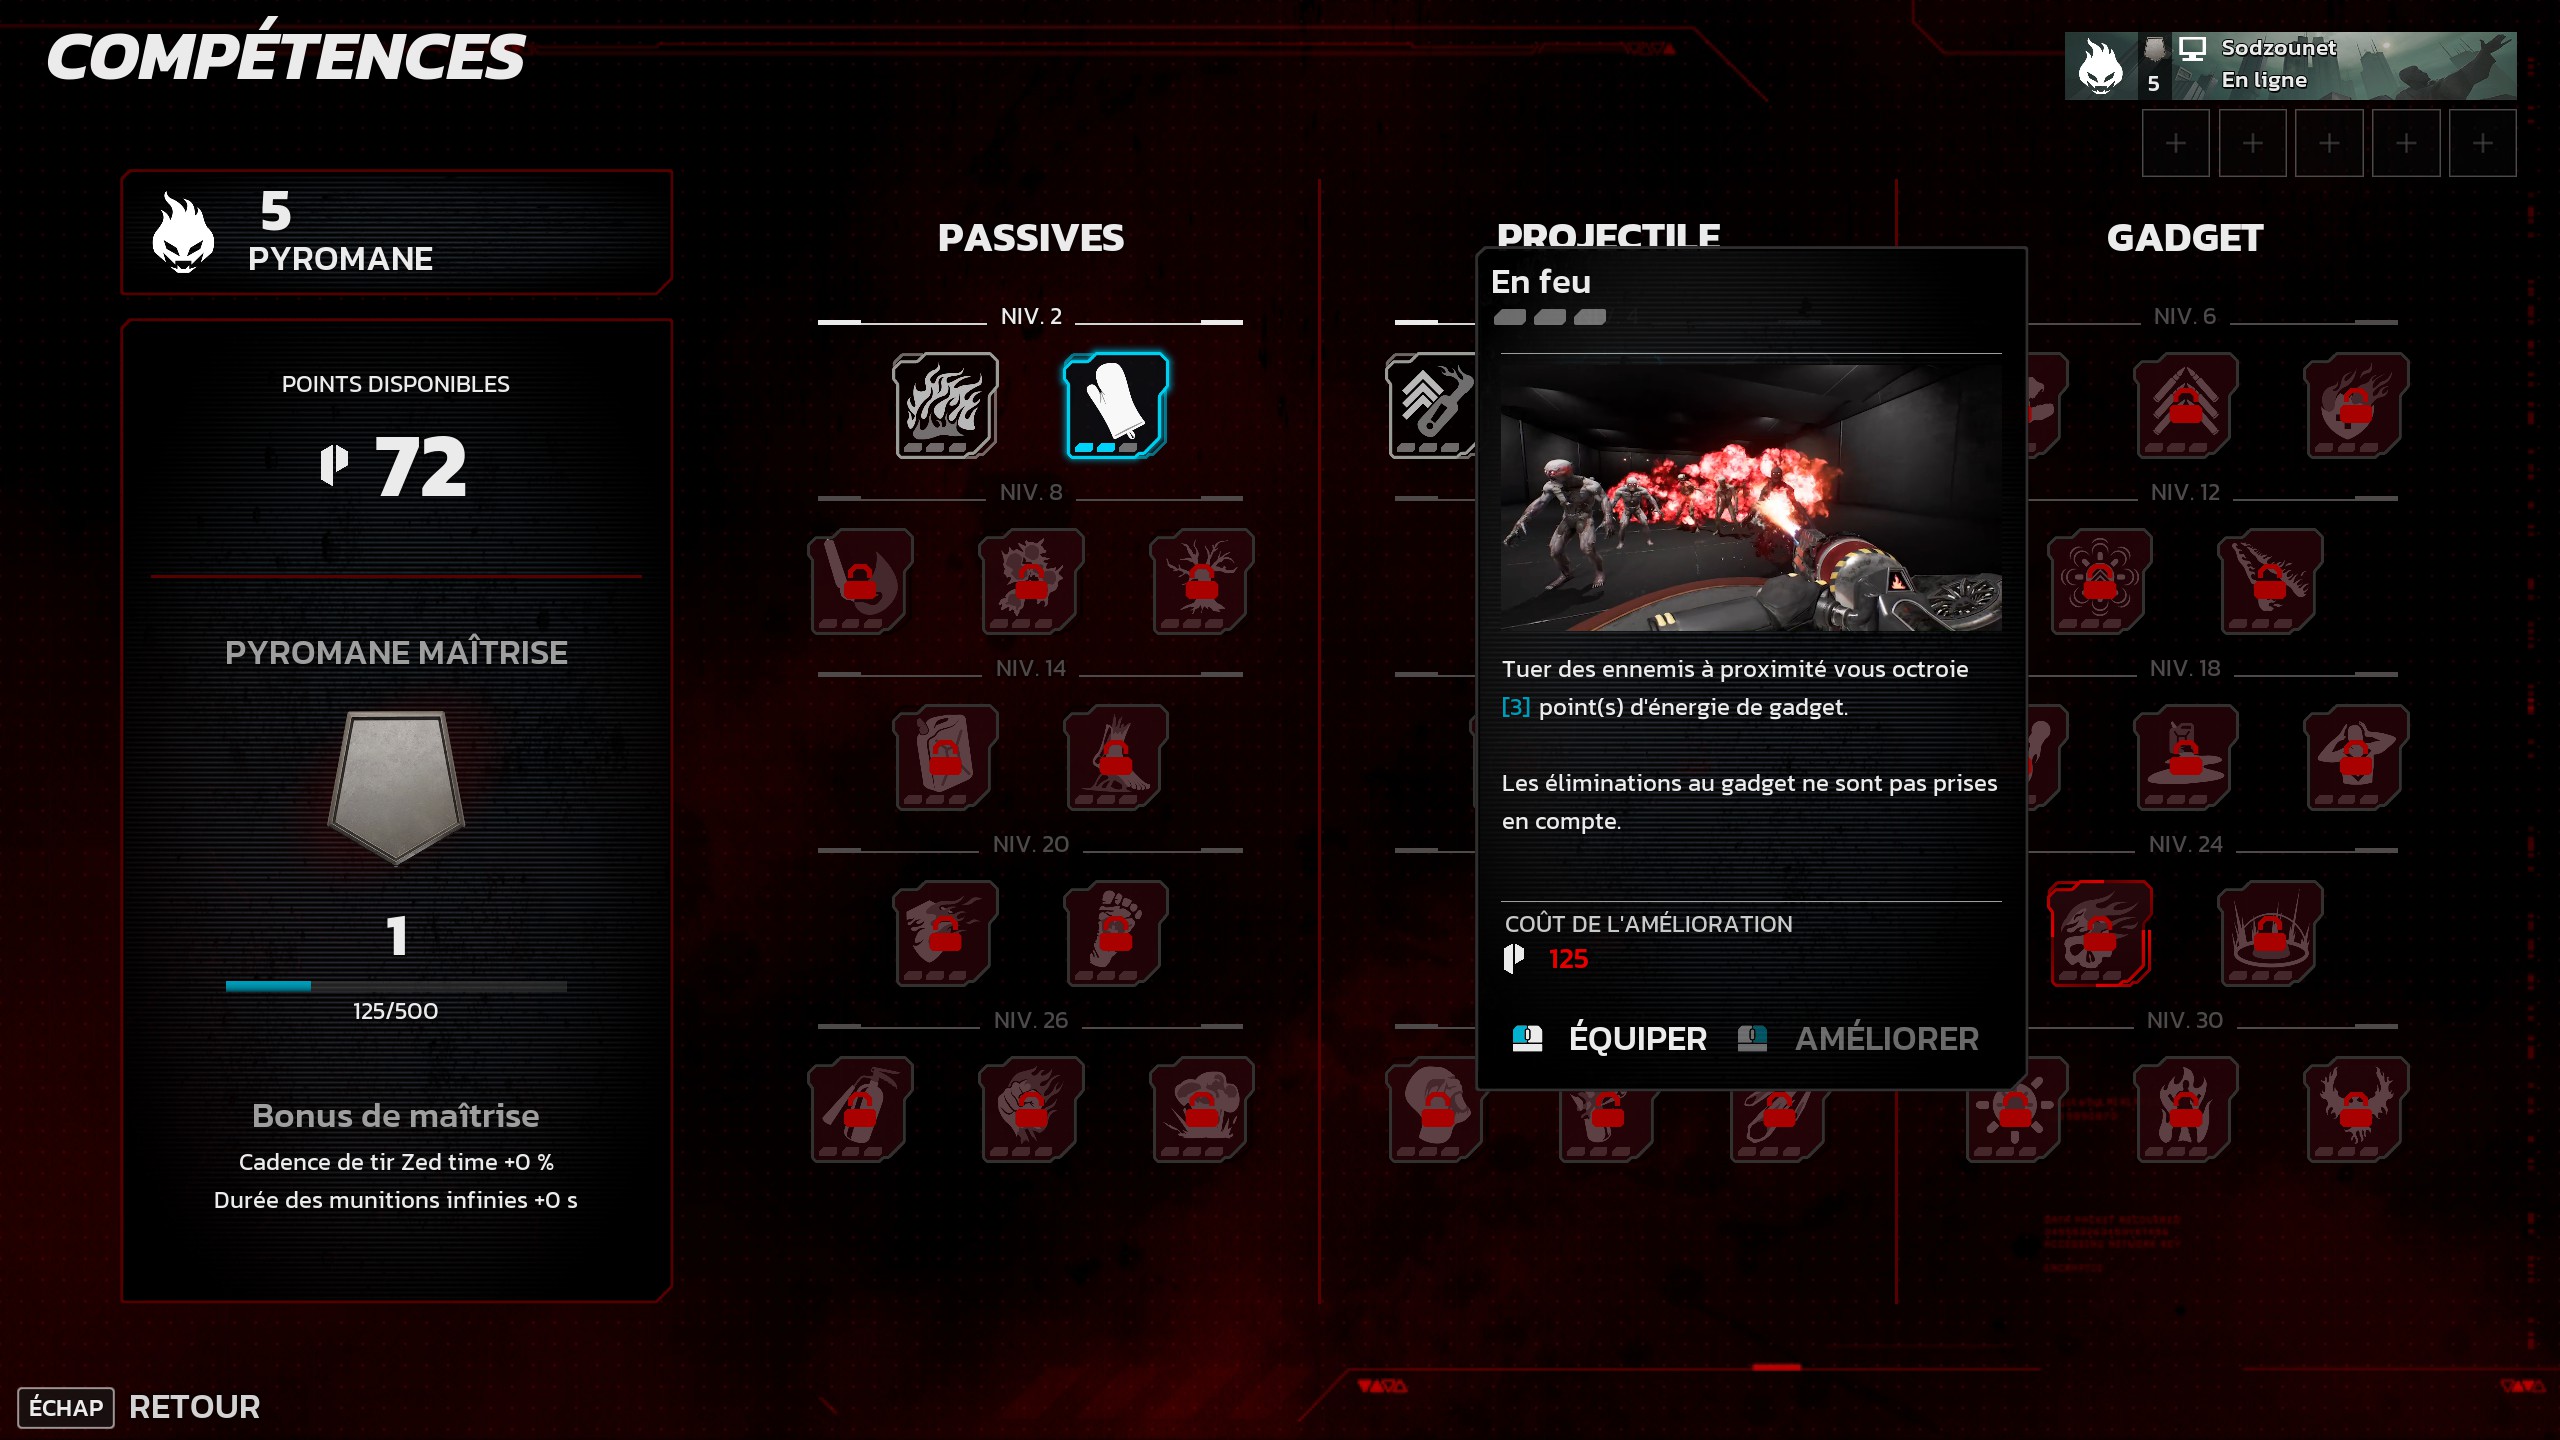Select the highlighted flaming skull gadget skill

2099,933
